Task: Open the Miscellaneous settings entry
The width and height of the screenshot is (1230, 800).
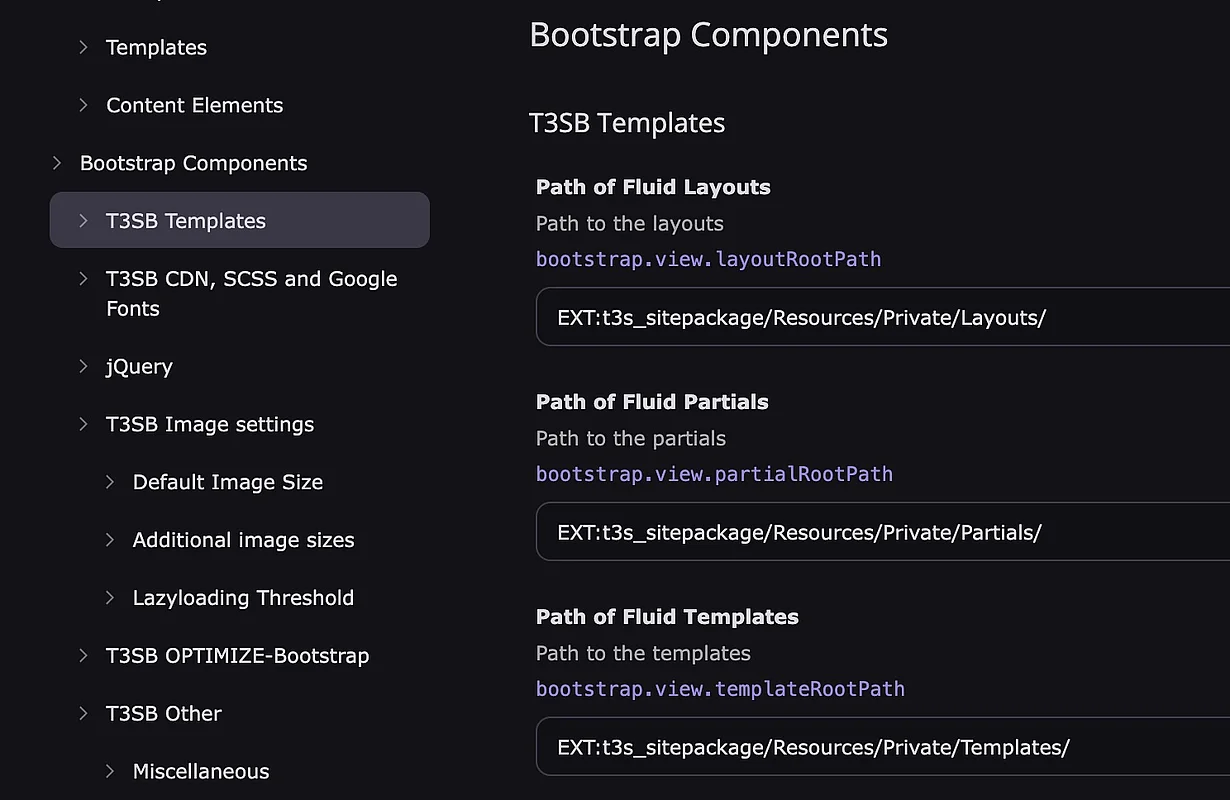Action: point(201,771)
